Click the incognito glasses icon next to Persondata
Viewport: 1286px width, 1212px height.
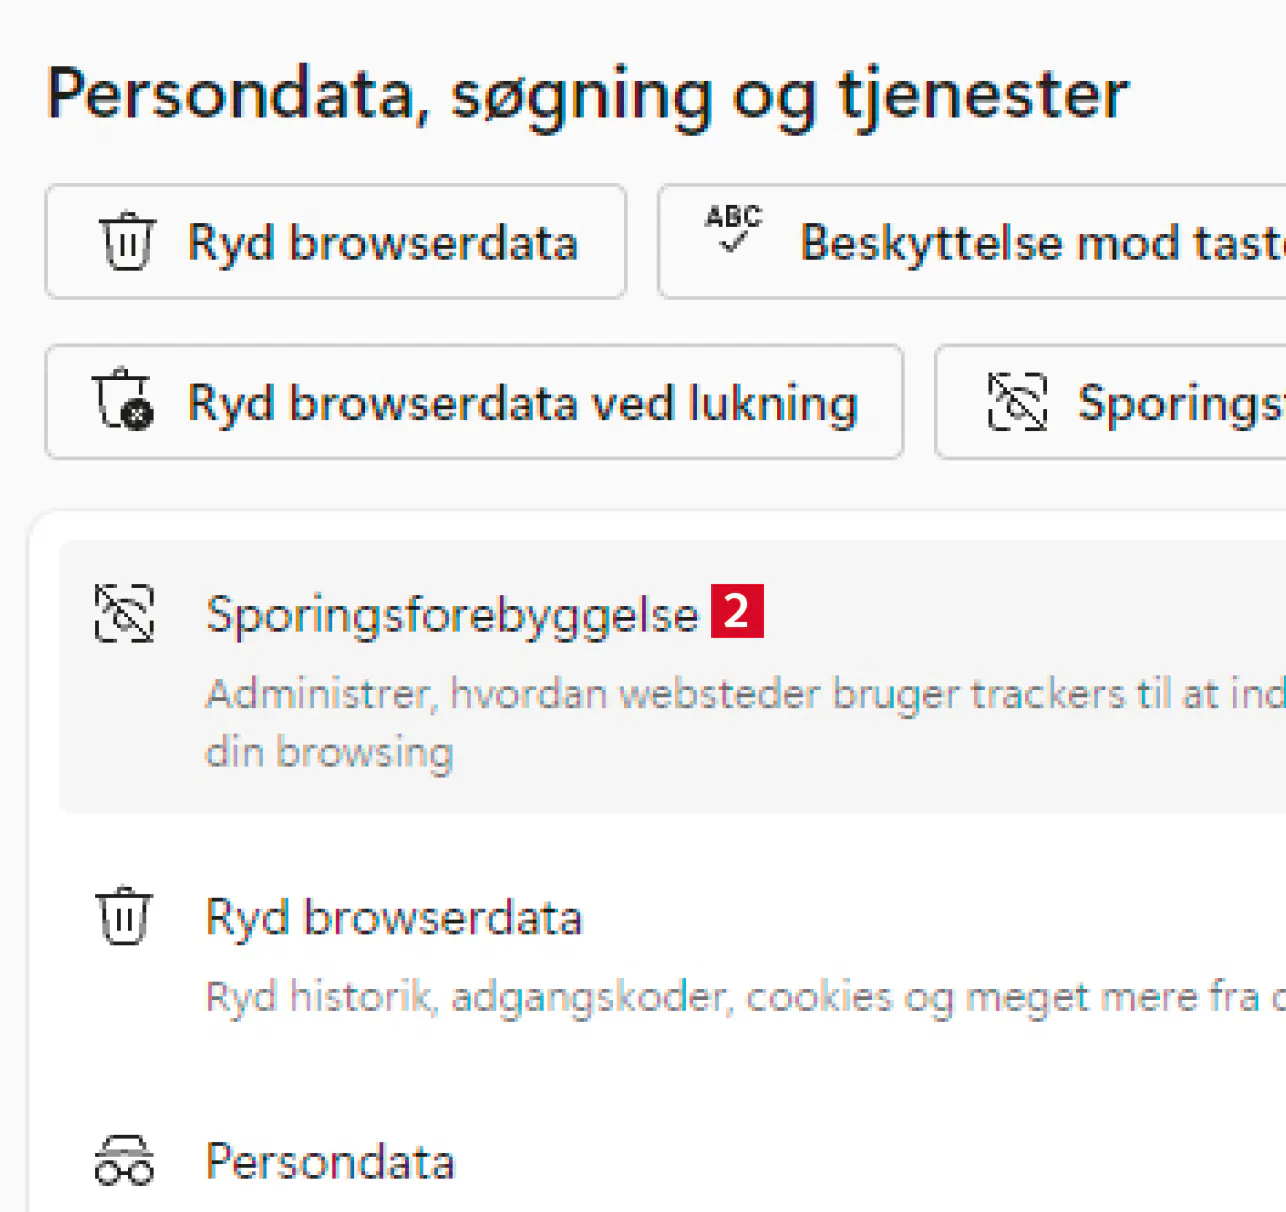[124, 1161]
